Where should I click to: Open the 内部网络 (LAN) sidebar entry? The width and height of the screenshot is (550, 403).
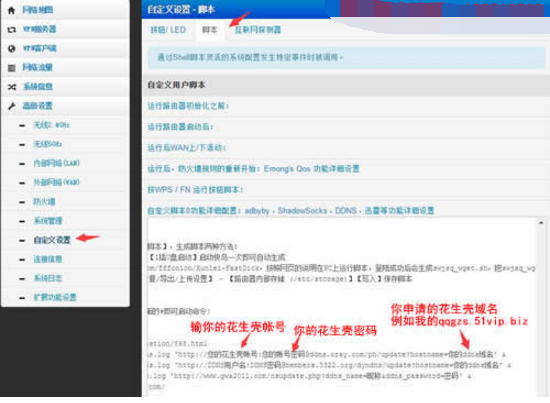tap(56, 163)
